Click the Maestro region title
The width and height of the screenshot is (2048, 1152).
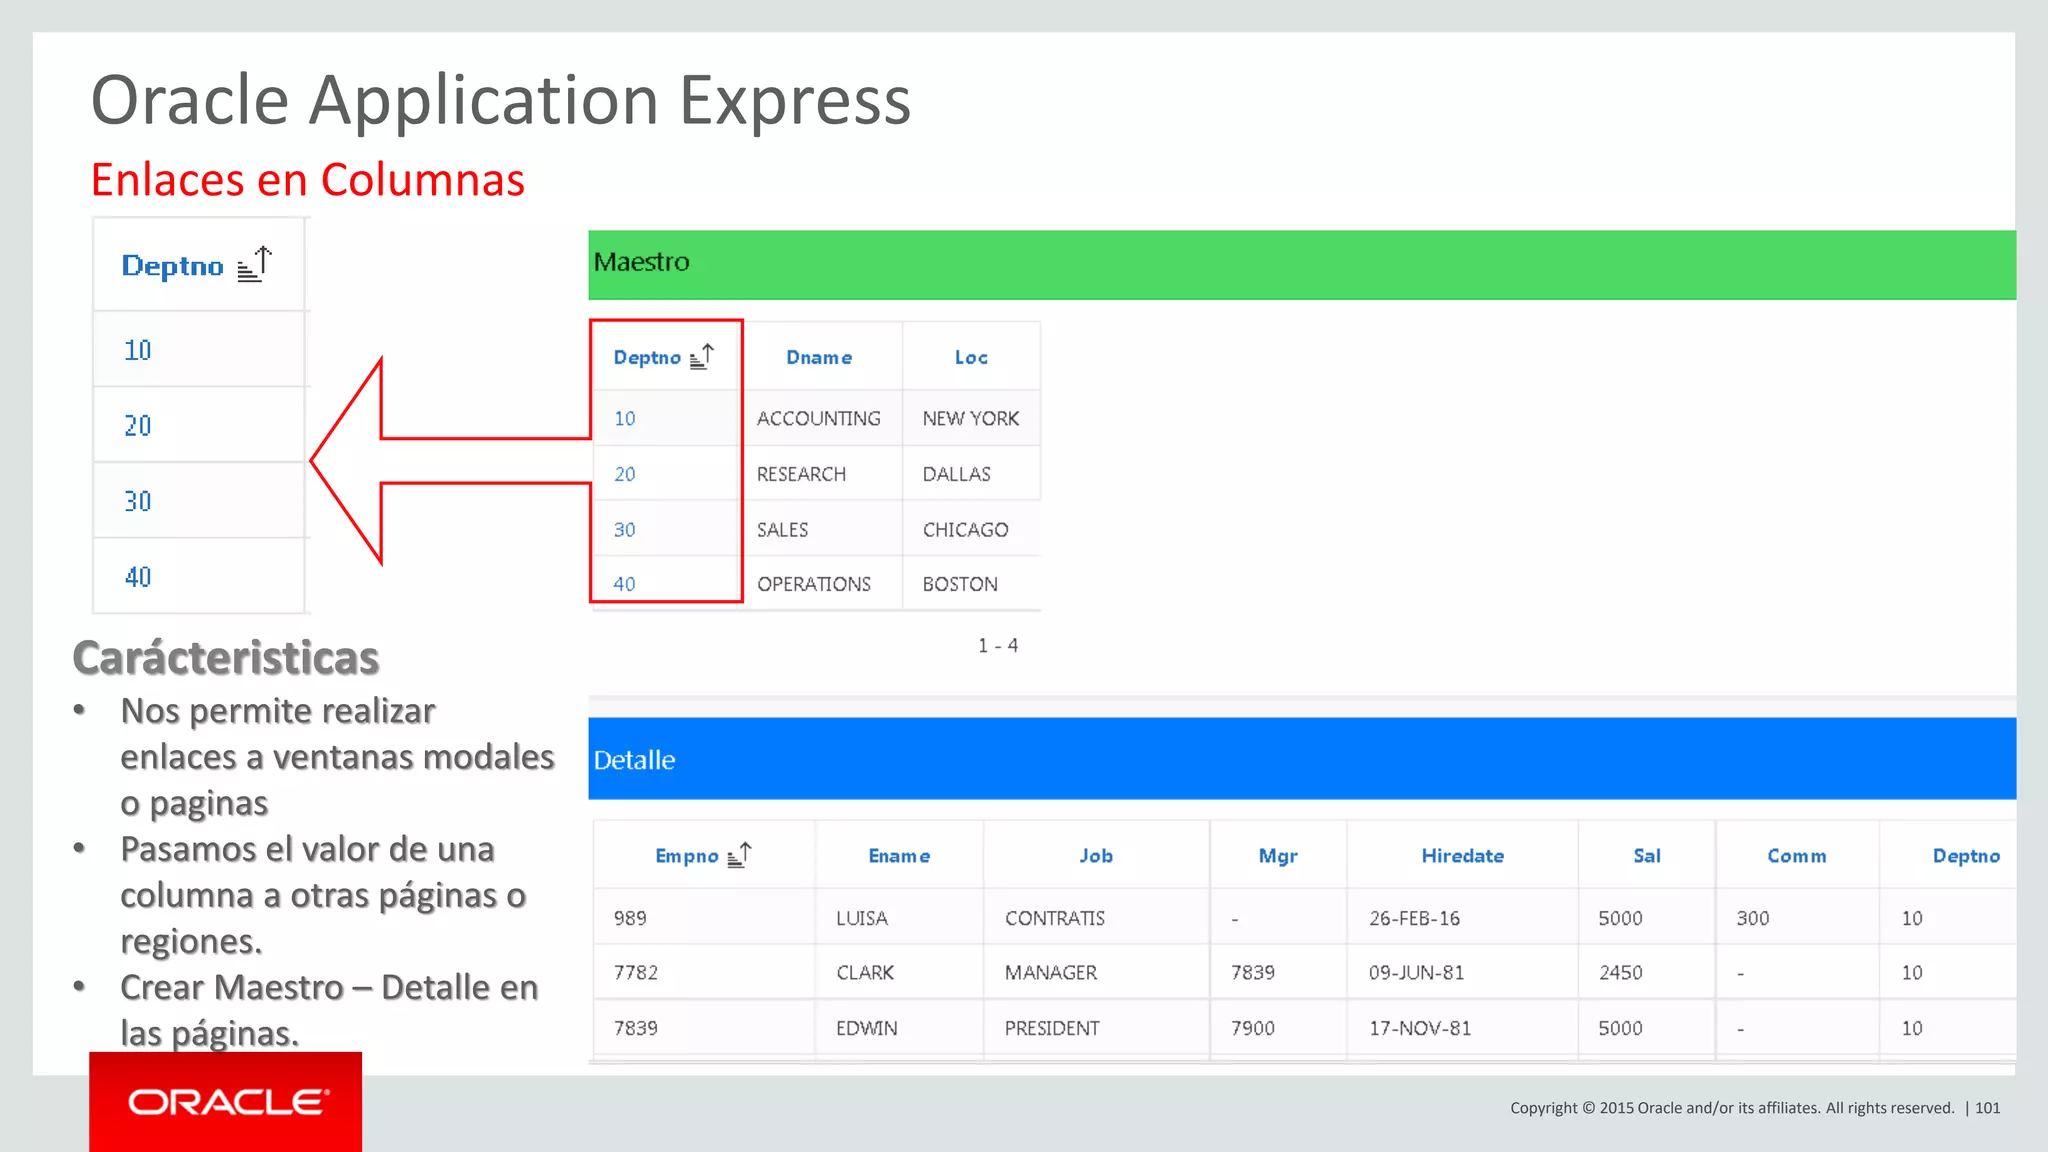click(x=641, y=262)
